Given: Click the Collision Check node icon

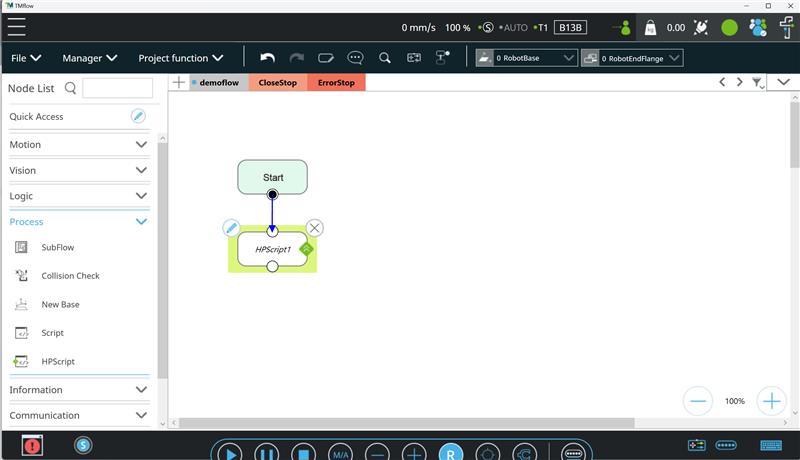Looking at the screenshot, I should [x=21, y=275].
